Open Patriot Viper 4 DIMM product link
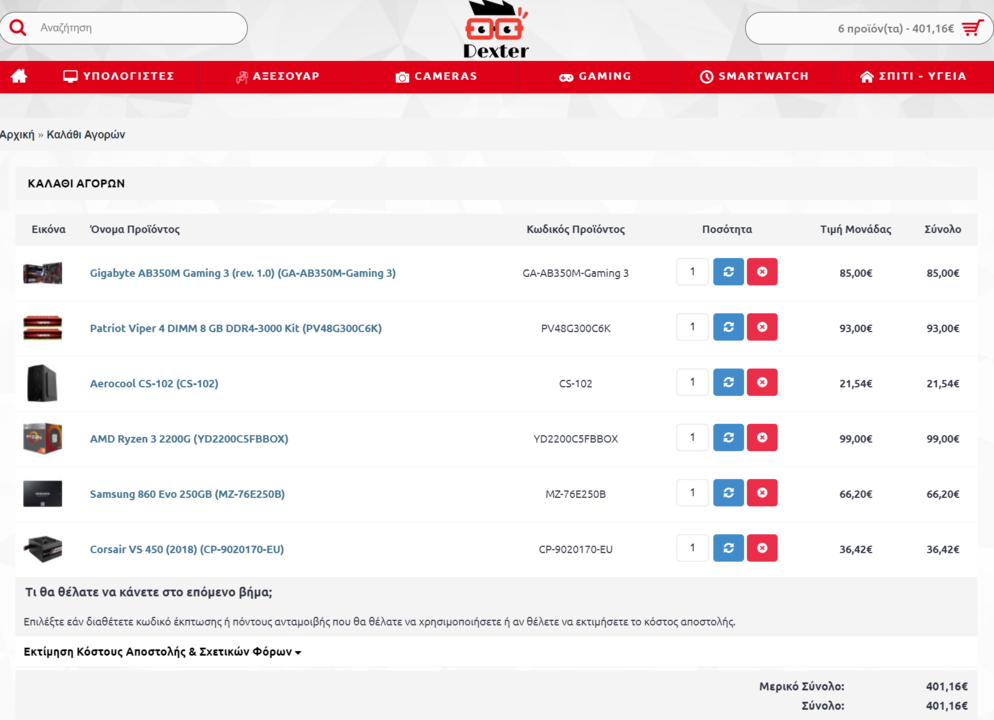Viewport: 994px width, 720px height. [x=236, y=328]
